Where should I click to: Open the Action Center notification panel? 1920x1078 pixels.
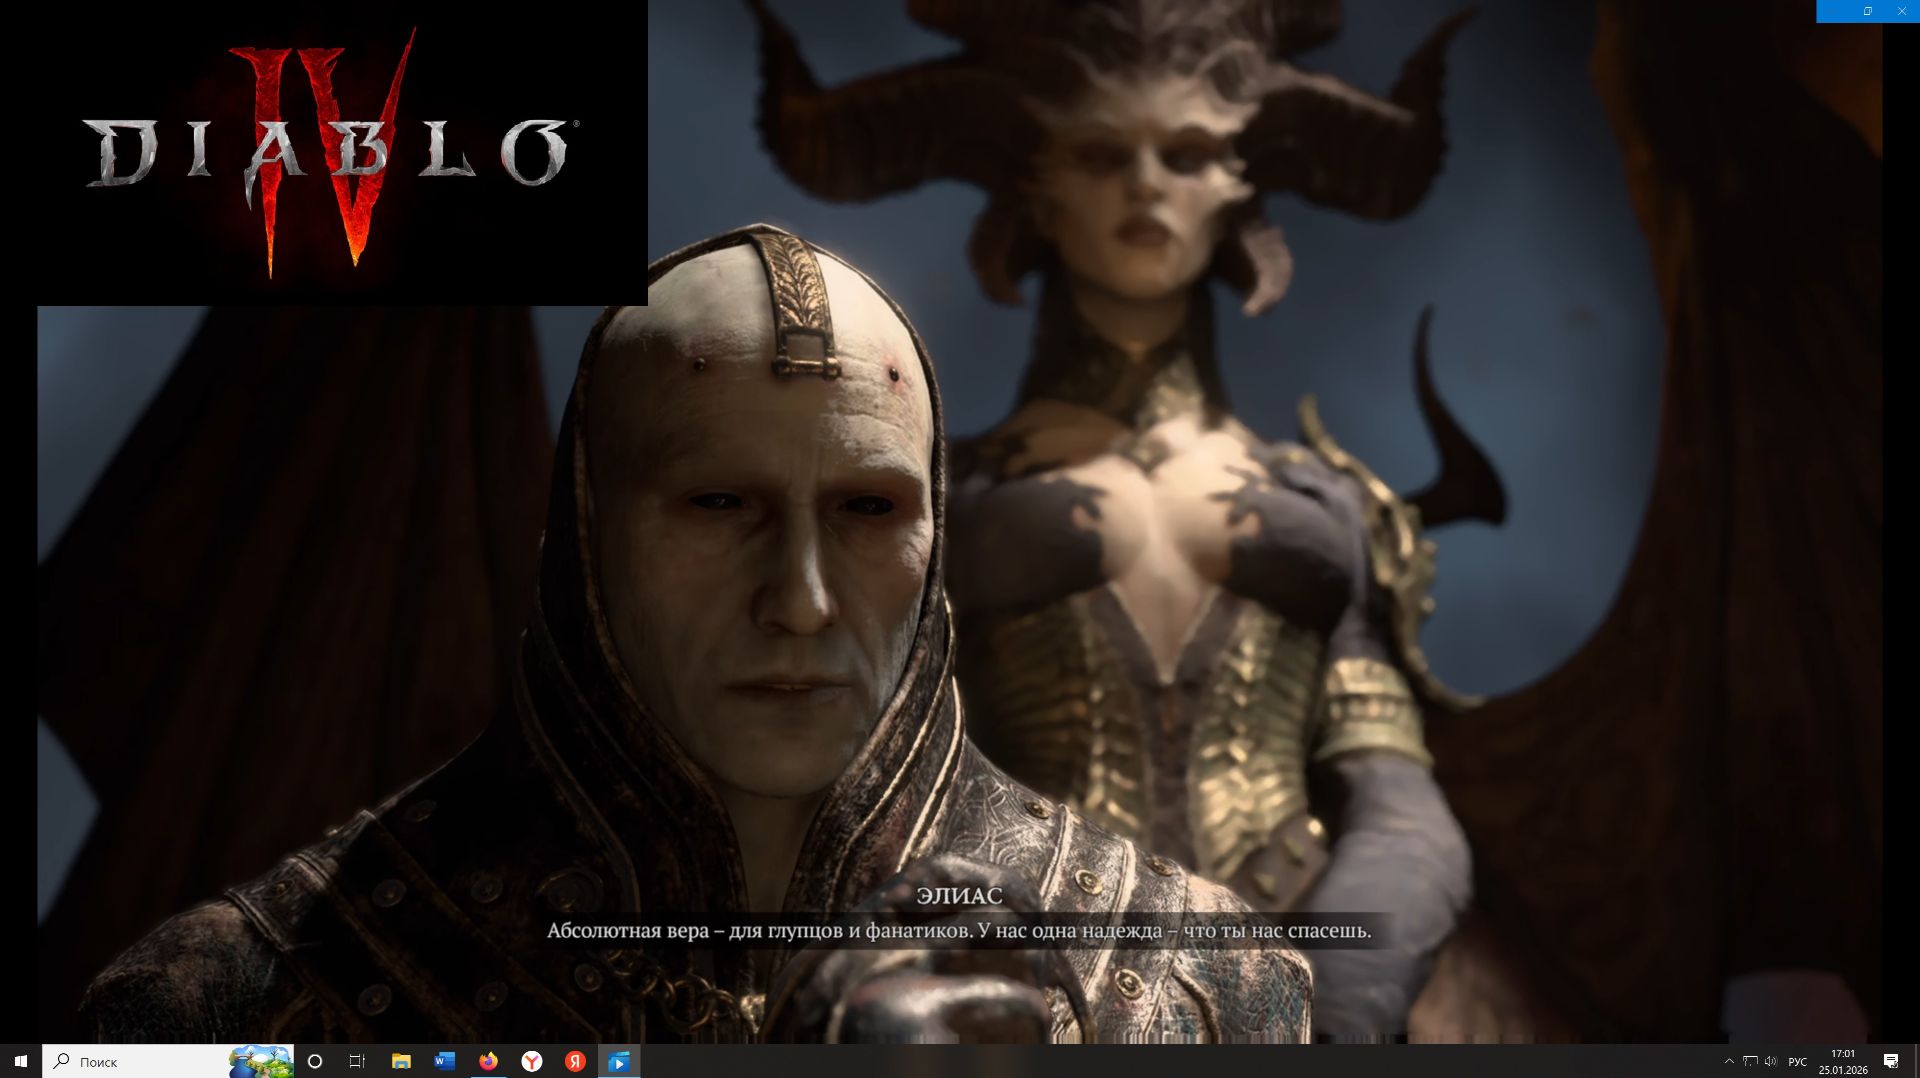[1892, 1062]
